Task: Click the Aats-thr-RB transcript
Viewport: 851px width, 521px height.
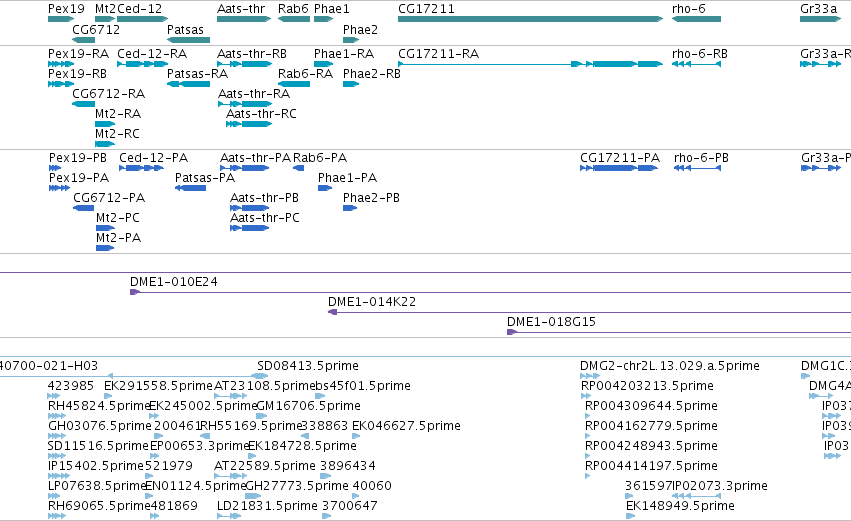Action: pyautogui.click(x=244, y=64)
